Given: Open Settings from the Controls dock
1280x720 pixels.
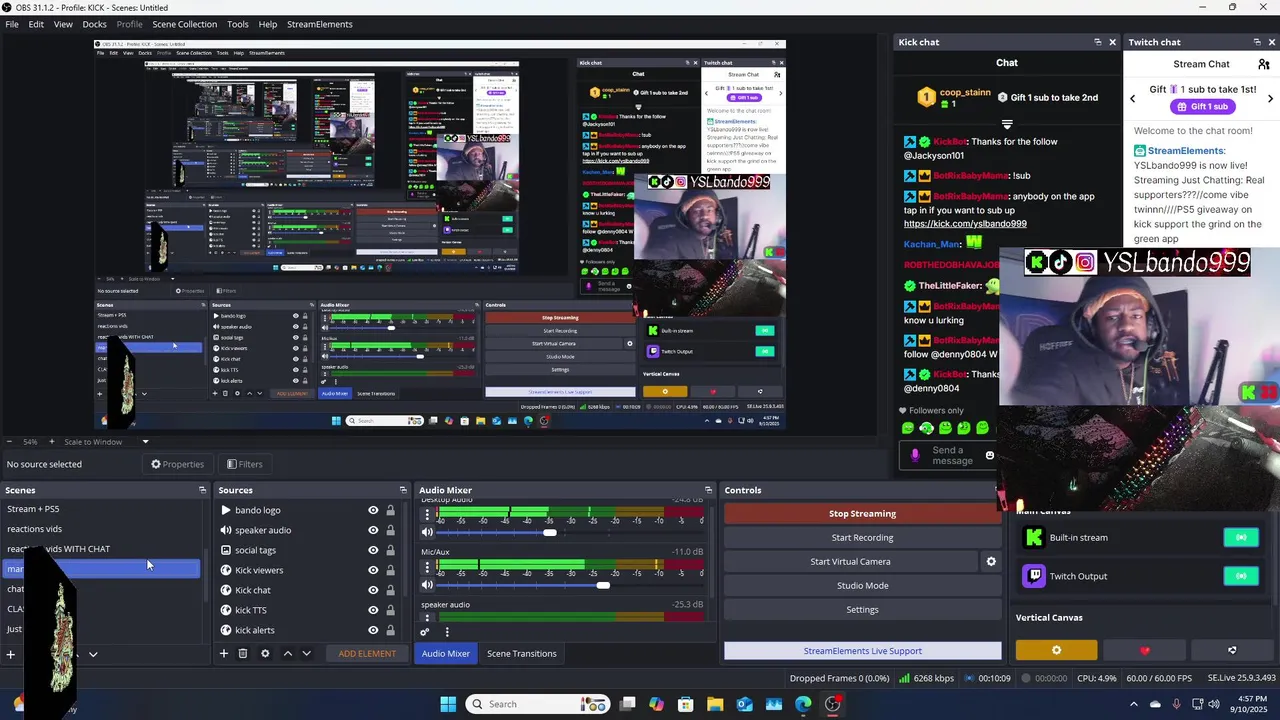Looking at the screenshot, I should (862, 610).
